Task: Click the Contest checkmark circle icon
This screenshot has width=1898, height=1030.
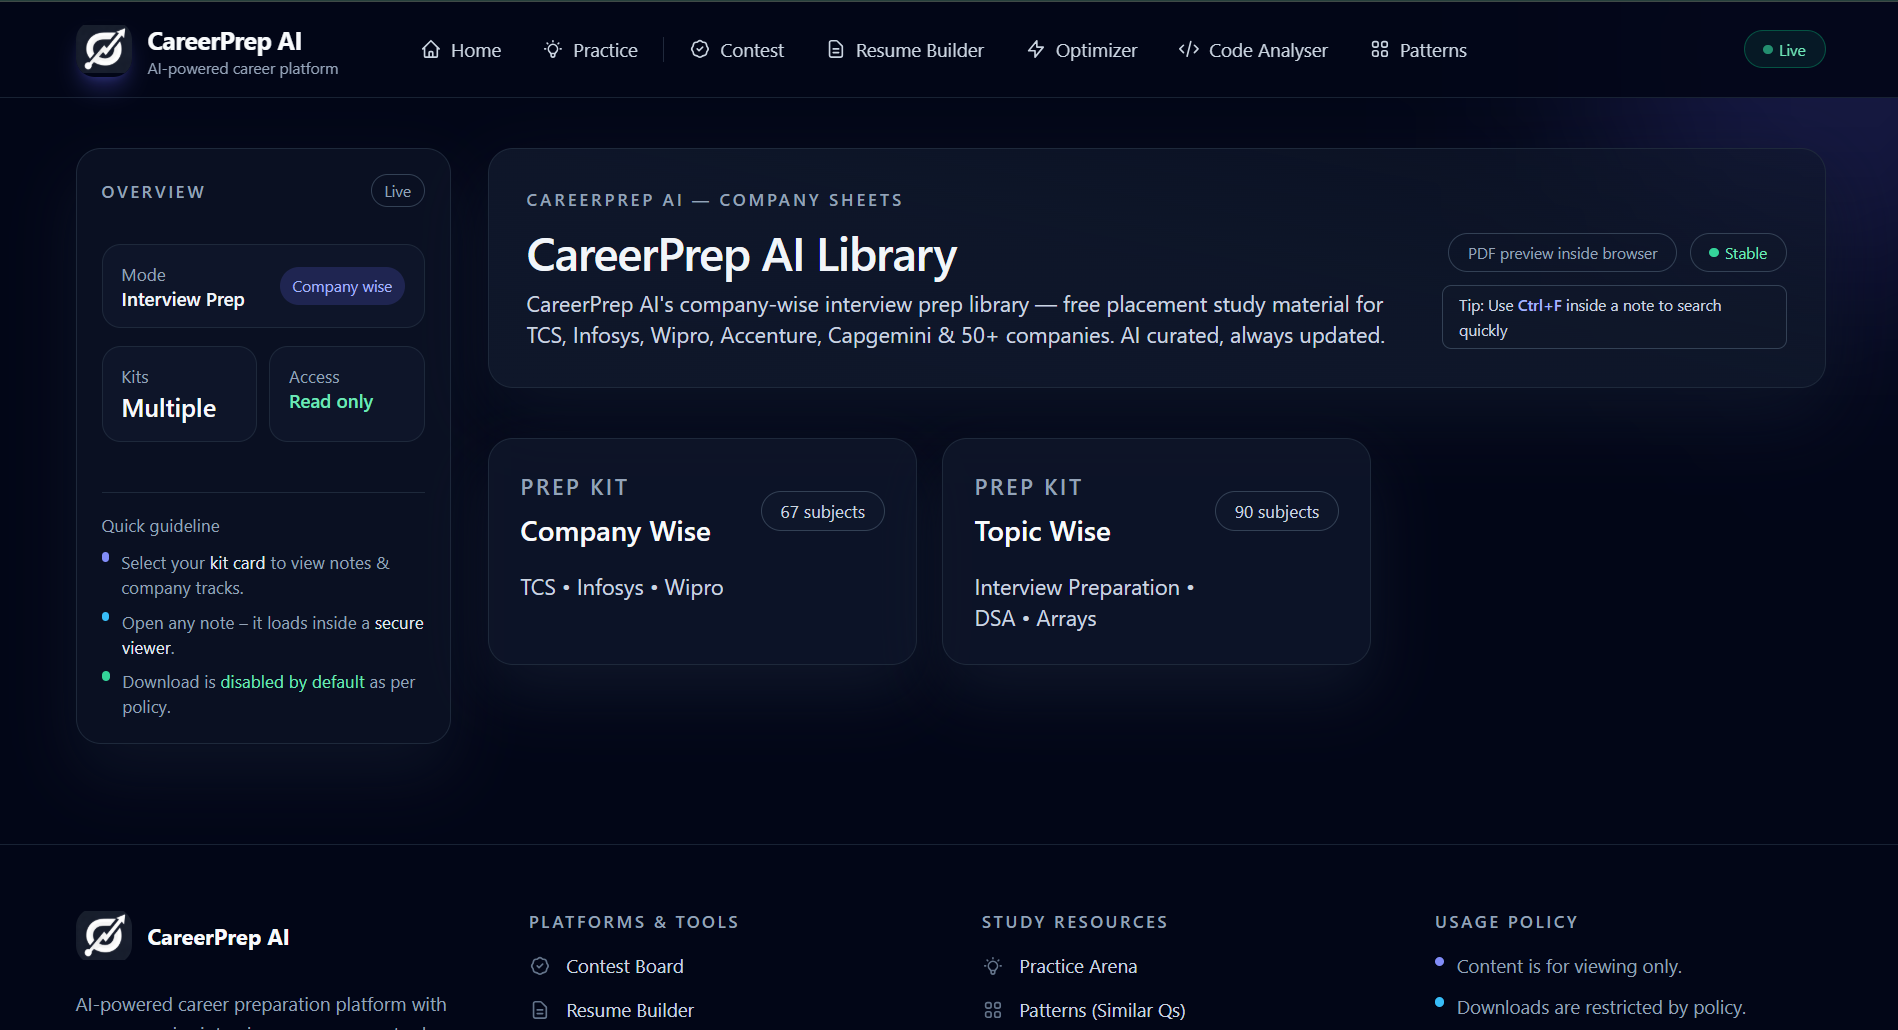Action: pos(700,50)
